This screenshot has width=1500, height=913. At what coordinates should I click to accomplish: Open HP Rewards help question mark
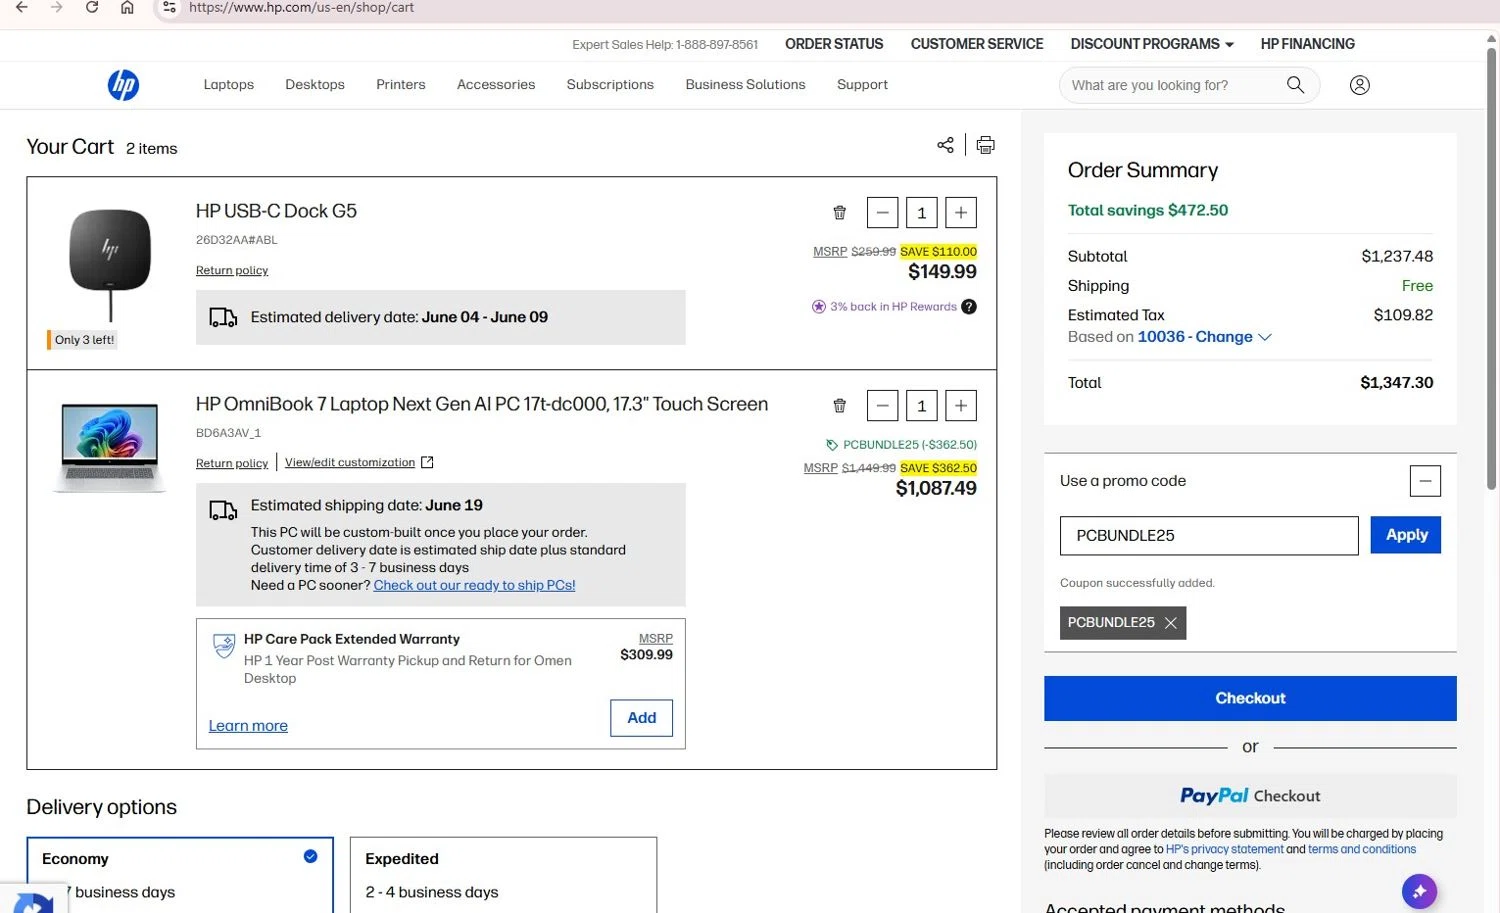pos(968,307)
